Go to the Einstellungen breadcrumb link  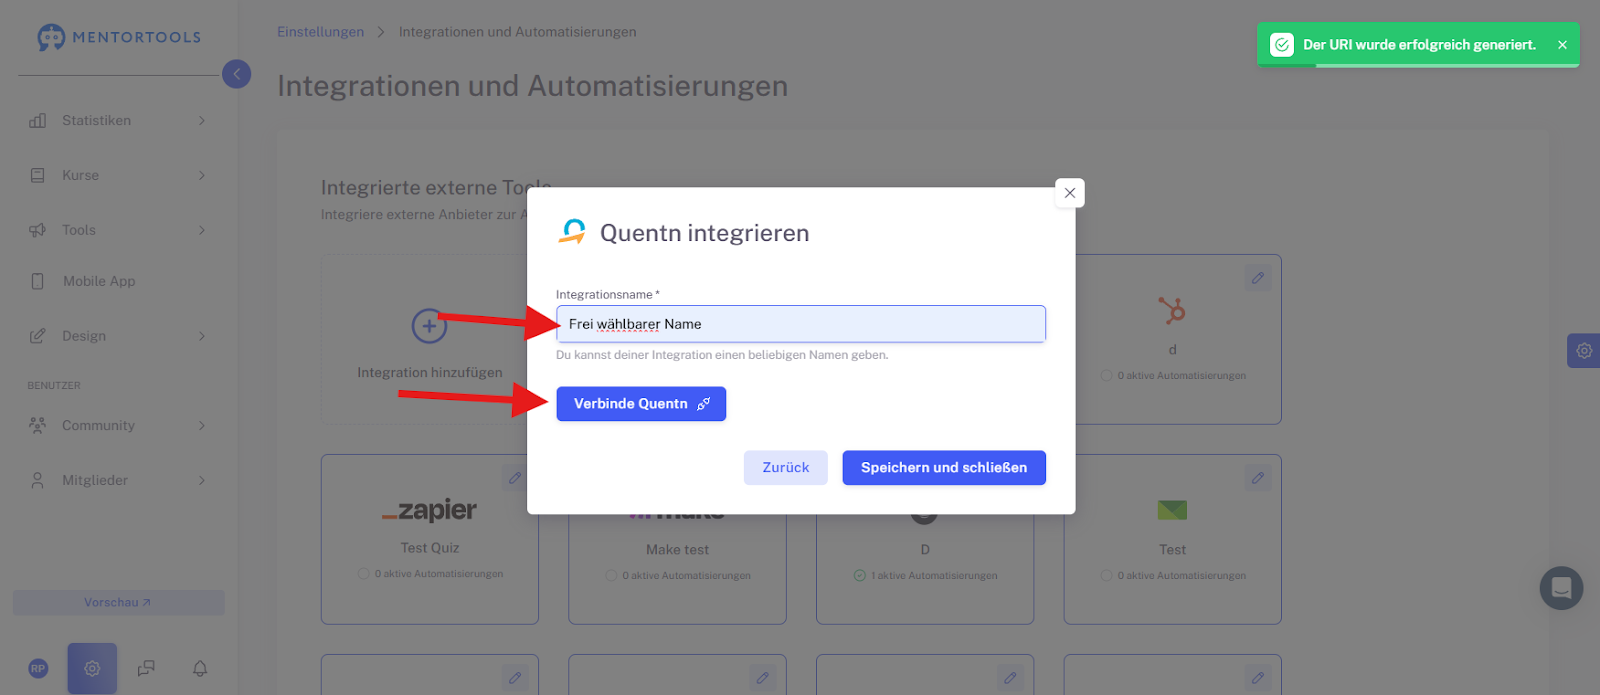[x=320, y=32]
